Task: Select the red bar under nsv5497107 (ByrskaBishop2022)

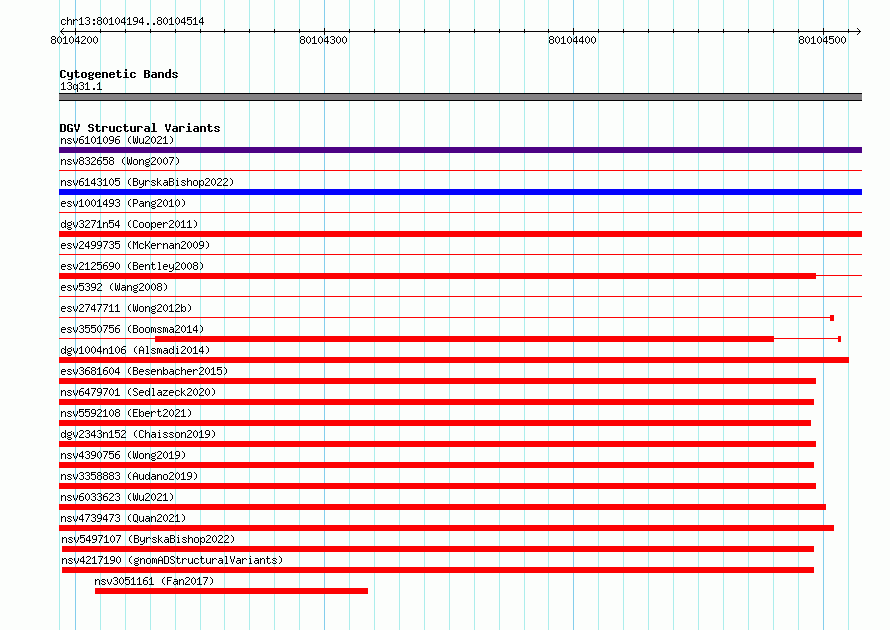Action: (438, 549)
